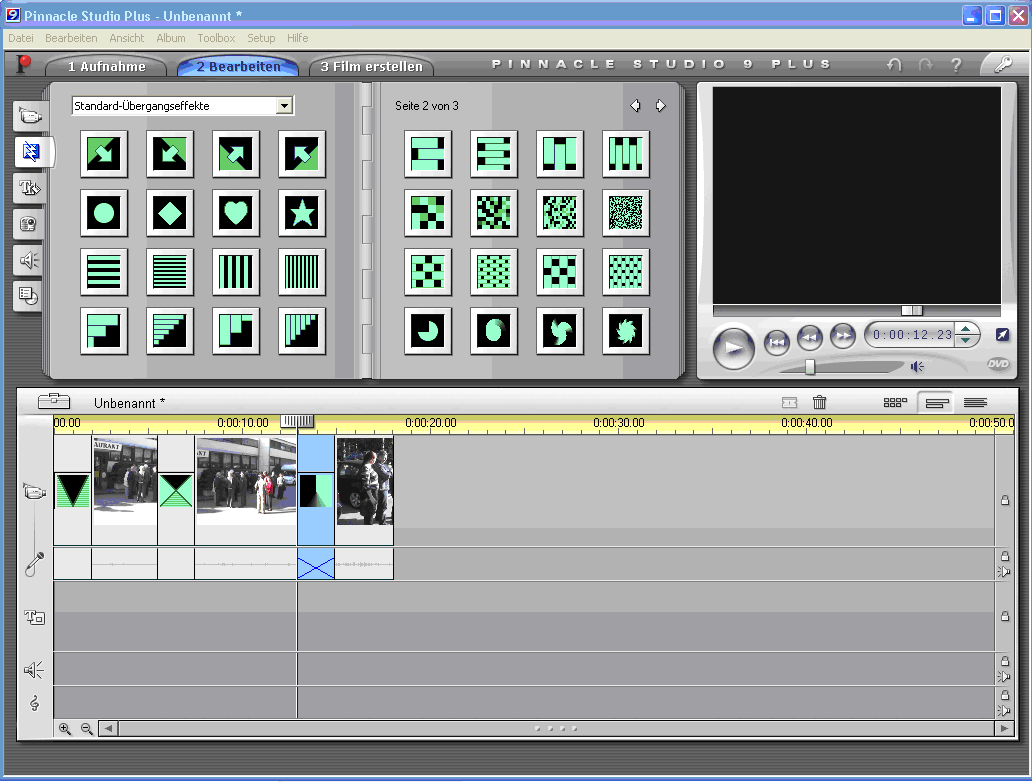Screen dimensions: 1032x782
Task: Switch to timeline view
Action: (x=937, y=402)
